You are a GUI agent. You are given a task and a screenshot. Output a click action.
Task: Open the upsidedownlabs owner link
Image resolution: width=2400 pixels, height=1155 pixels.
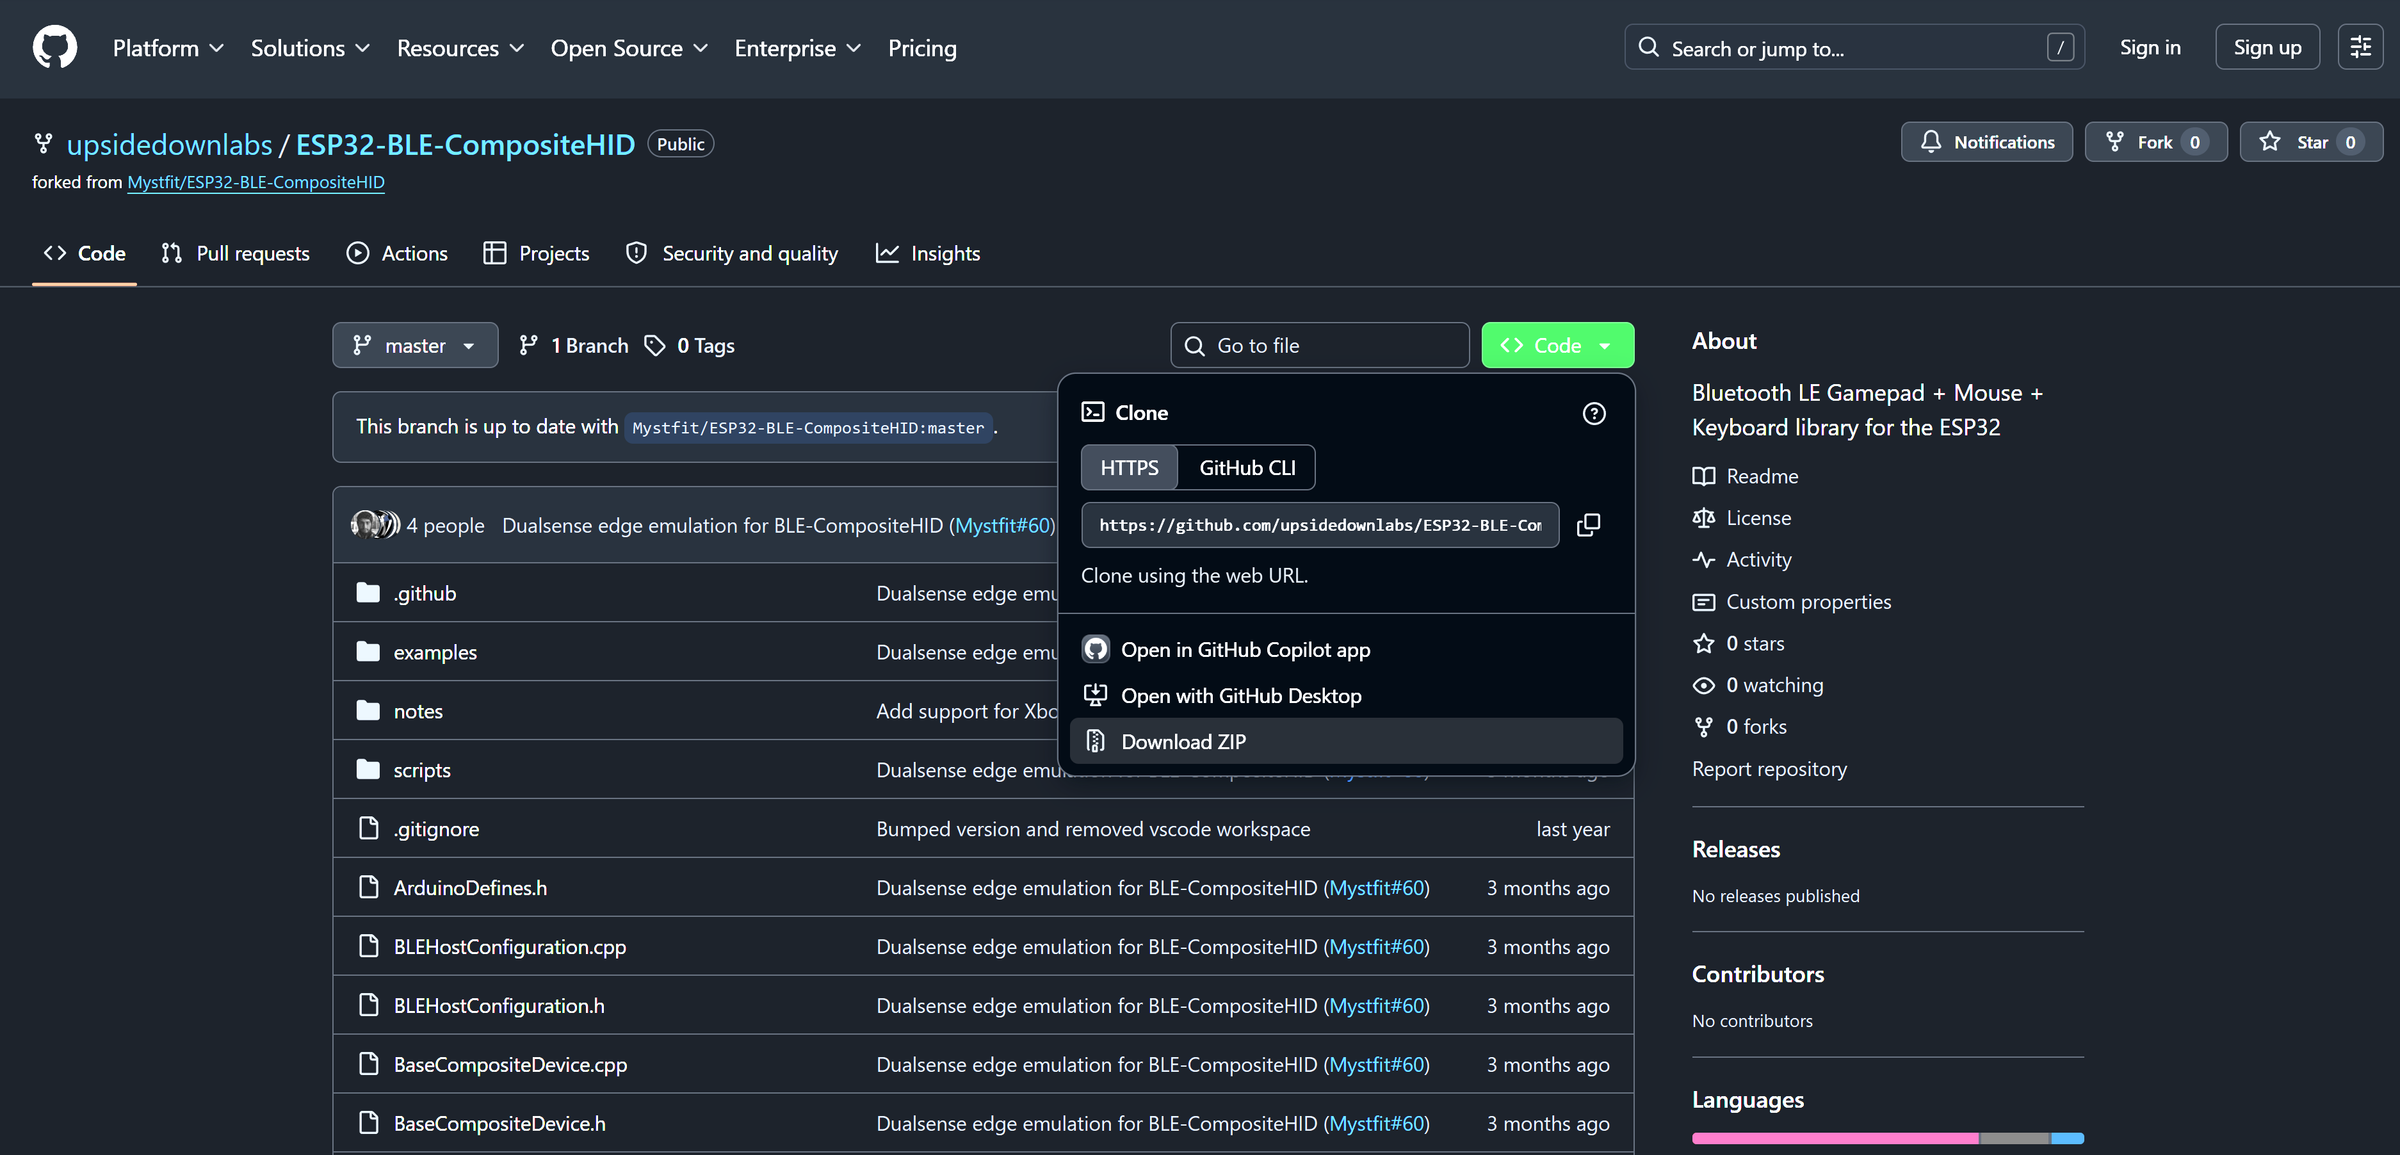coord(169,144)
